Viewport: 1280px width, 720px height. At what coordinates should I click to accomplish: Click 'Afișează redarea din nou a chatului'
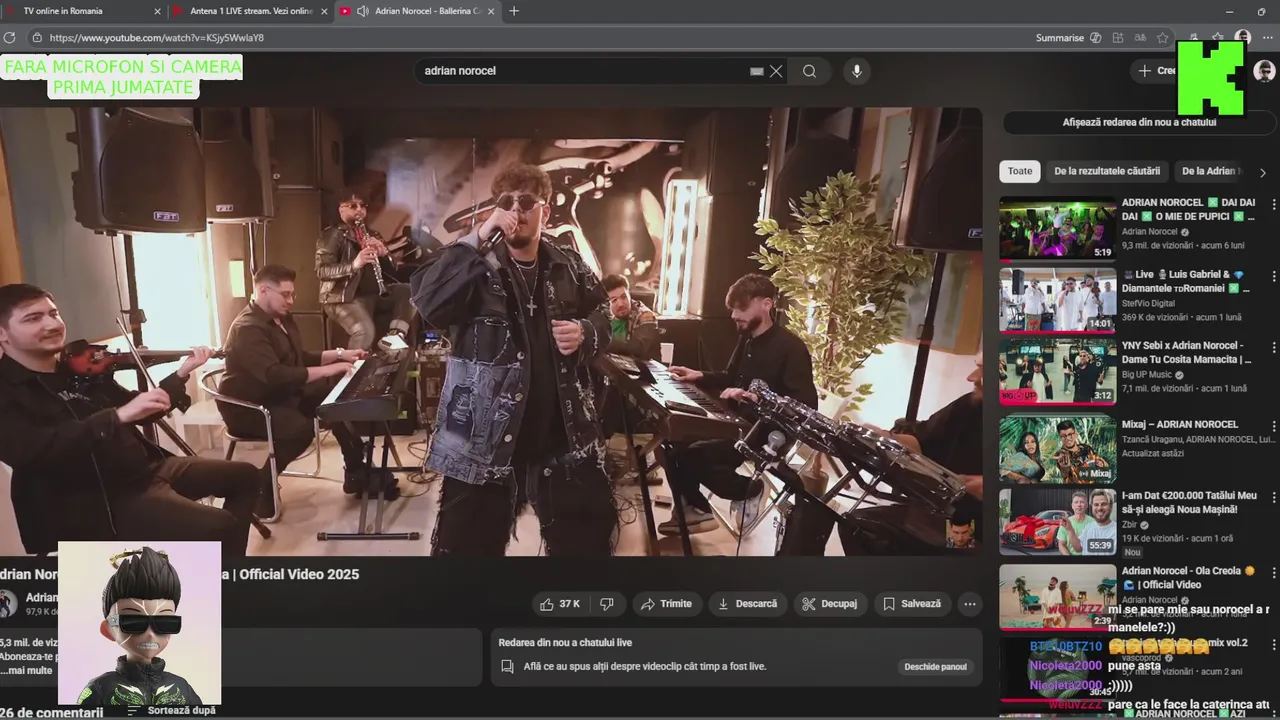(x=1139, y=122)
